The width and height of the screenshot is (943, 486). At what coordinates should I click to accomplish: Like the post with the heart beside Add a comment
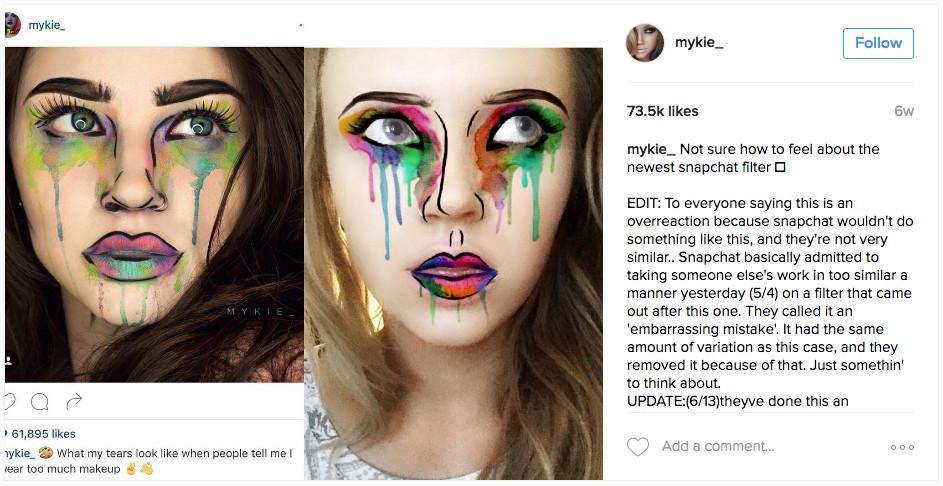(x=638, y=447)
